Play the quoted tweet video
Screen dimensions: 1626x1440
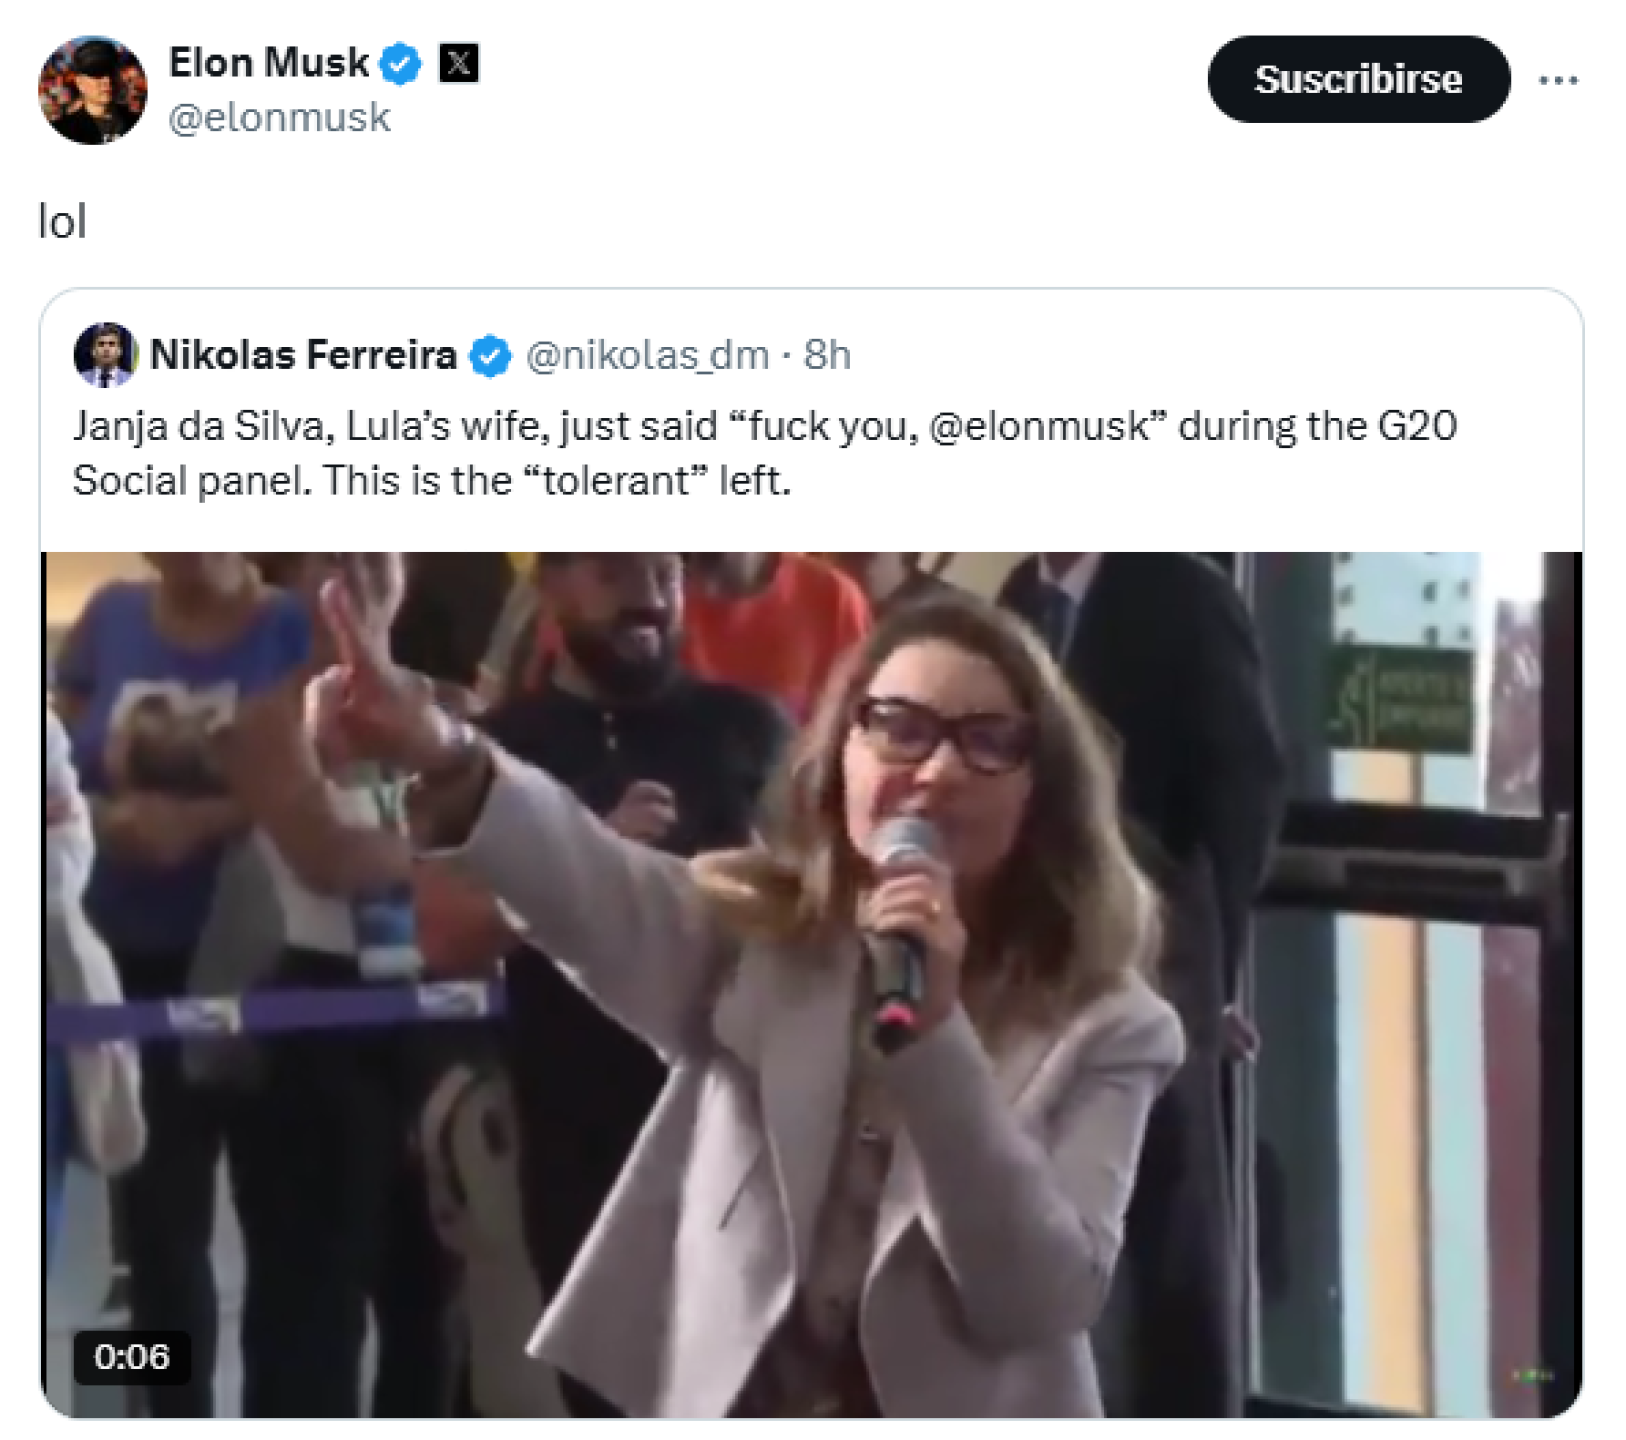[x=811, y=984]
